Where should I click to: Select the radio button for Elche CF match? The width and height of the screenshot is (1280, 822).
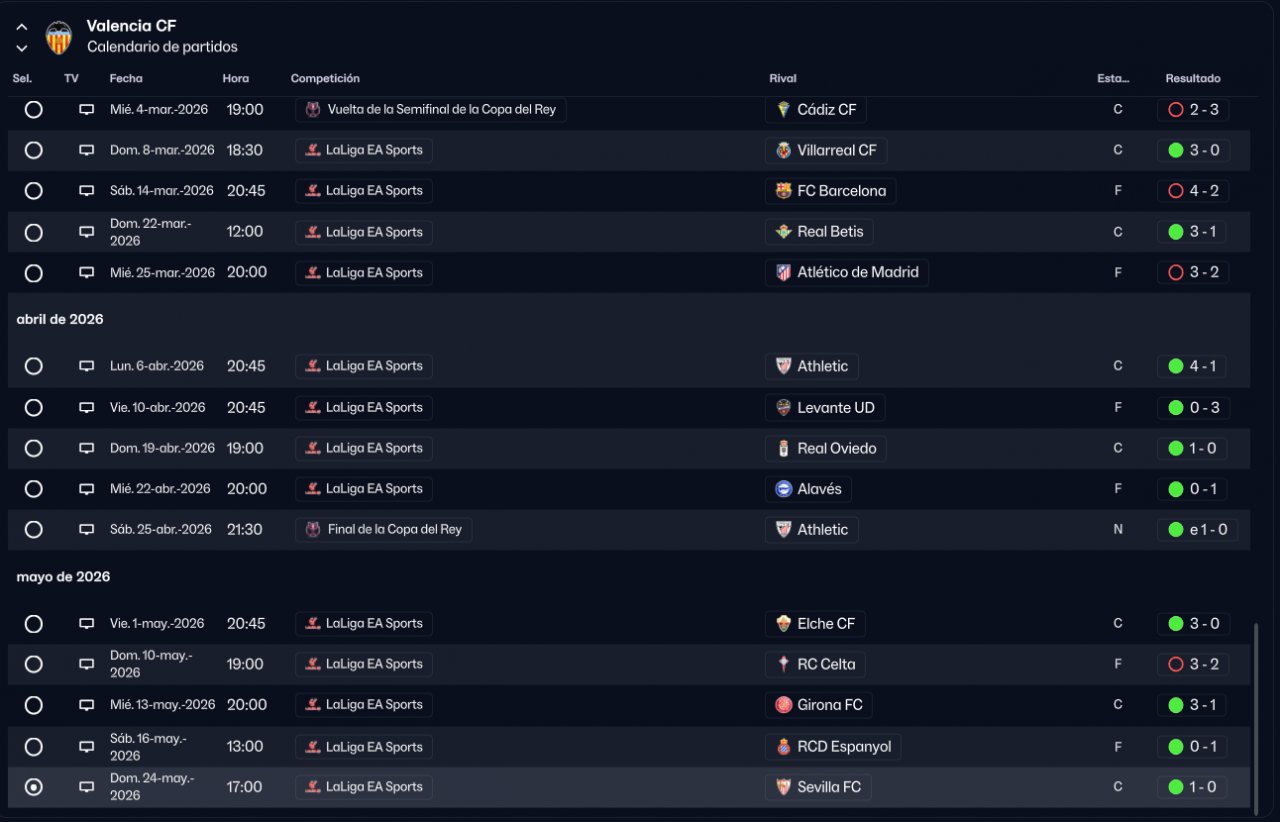click(34, 624)
